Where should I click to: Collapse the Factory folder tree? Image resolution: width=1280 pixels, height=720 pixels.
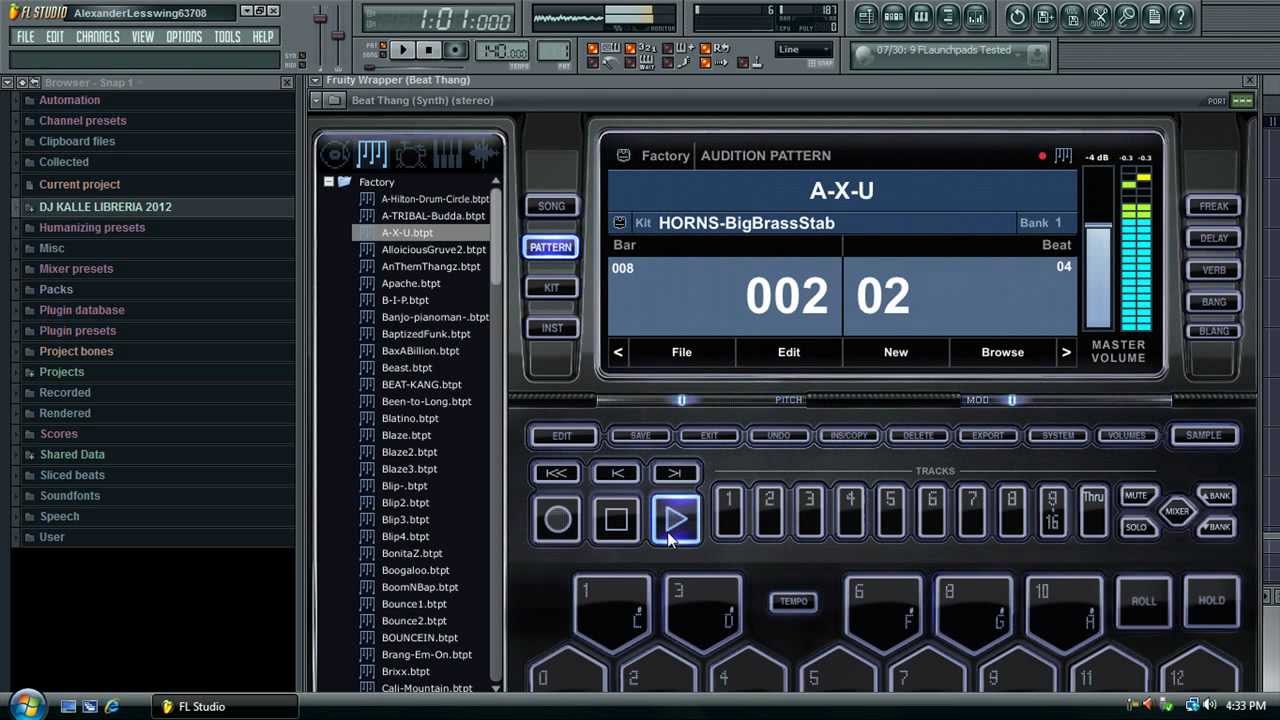click(328, 182)
